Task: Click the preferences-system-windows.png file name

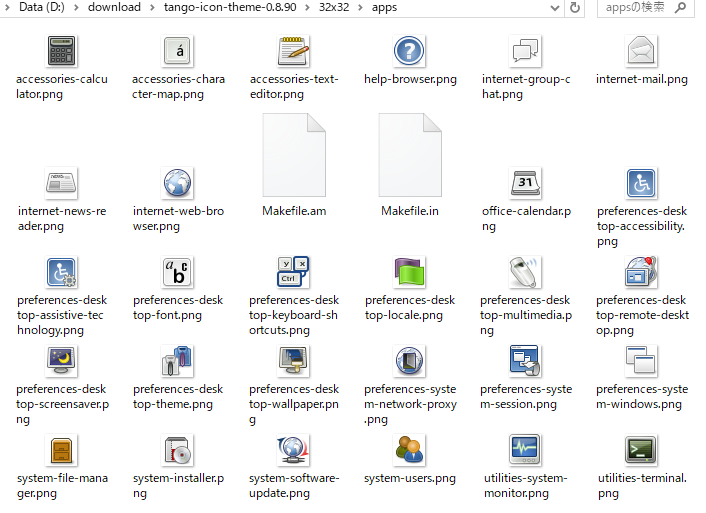Action: point(642,396)
